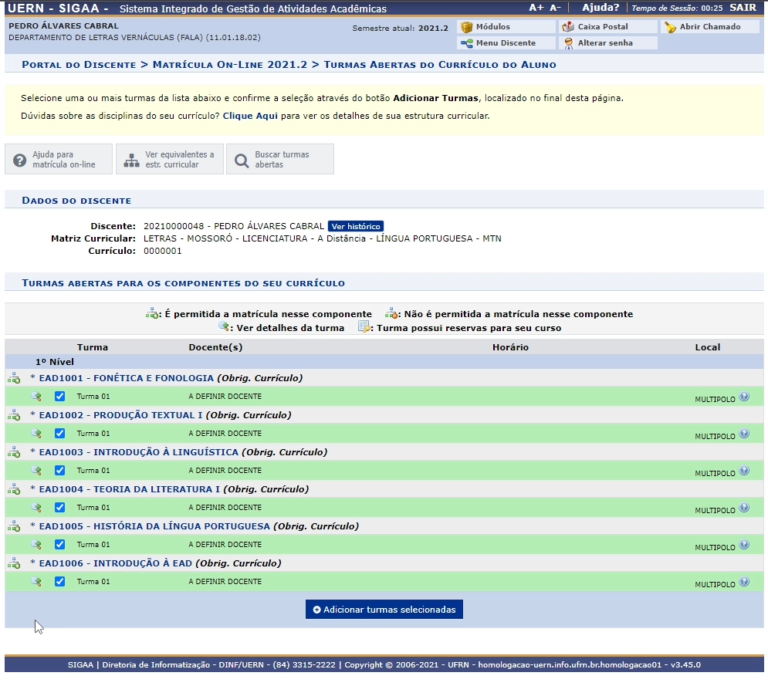
Task: Open the Caixa Postal mailbox icon
Action: point(568,27)
